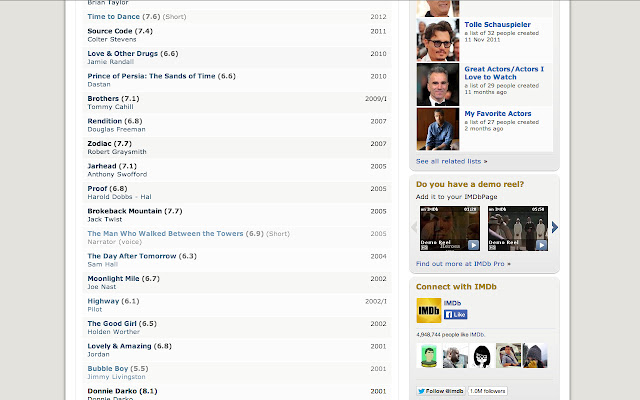Open Brokeback Mountain film page
This screenshot has width=640, height=400.
[x=124, y=211]
